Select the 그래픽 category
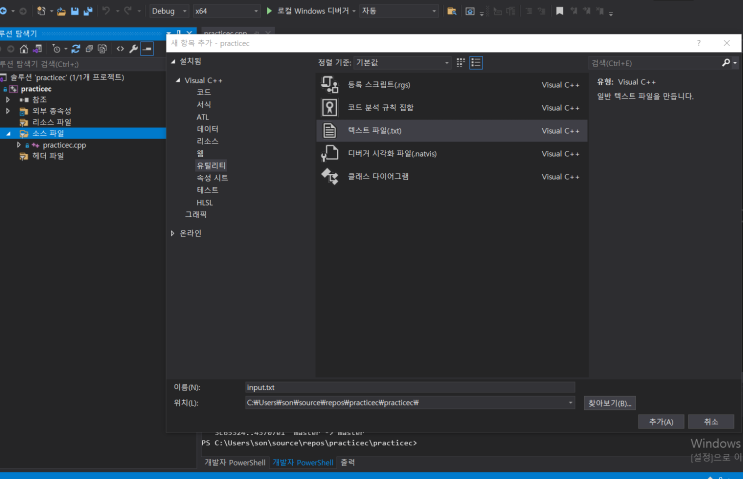This screenshot has height=479, width=743. tap(196, 215)
